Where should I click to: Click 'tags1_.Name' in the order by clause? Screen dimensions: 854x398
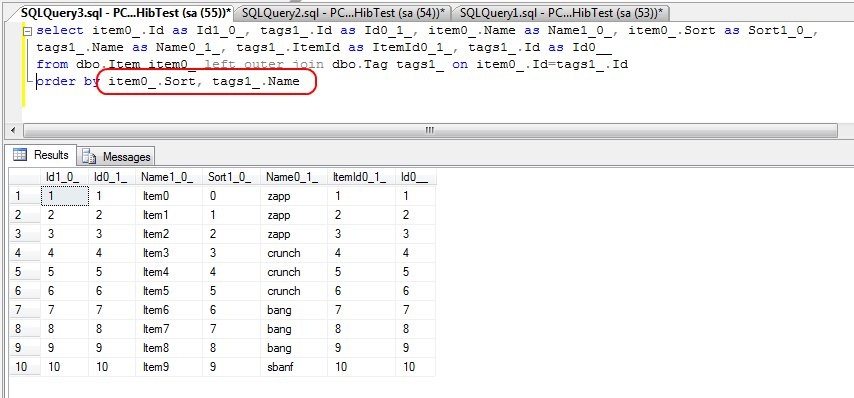[x=256, y=82]
